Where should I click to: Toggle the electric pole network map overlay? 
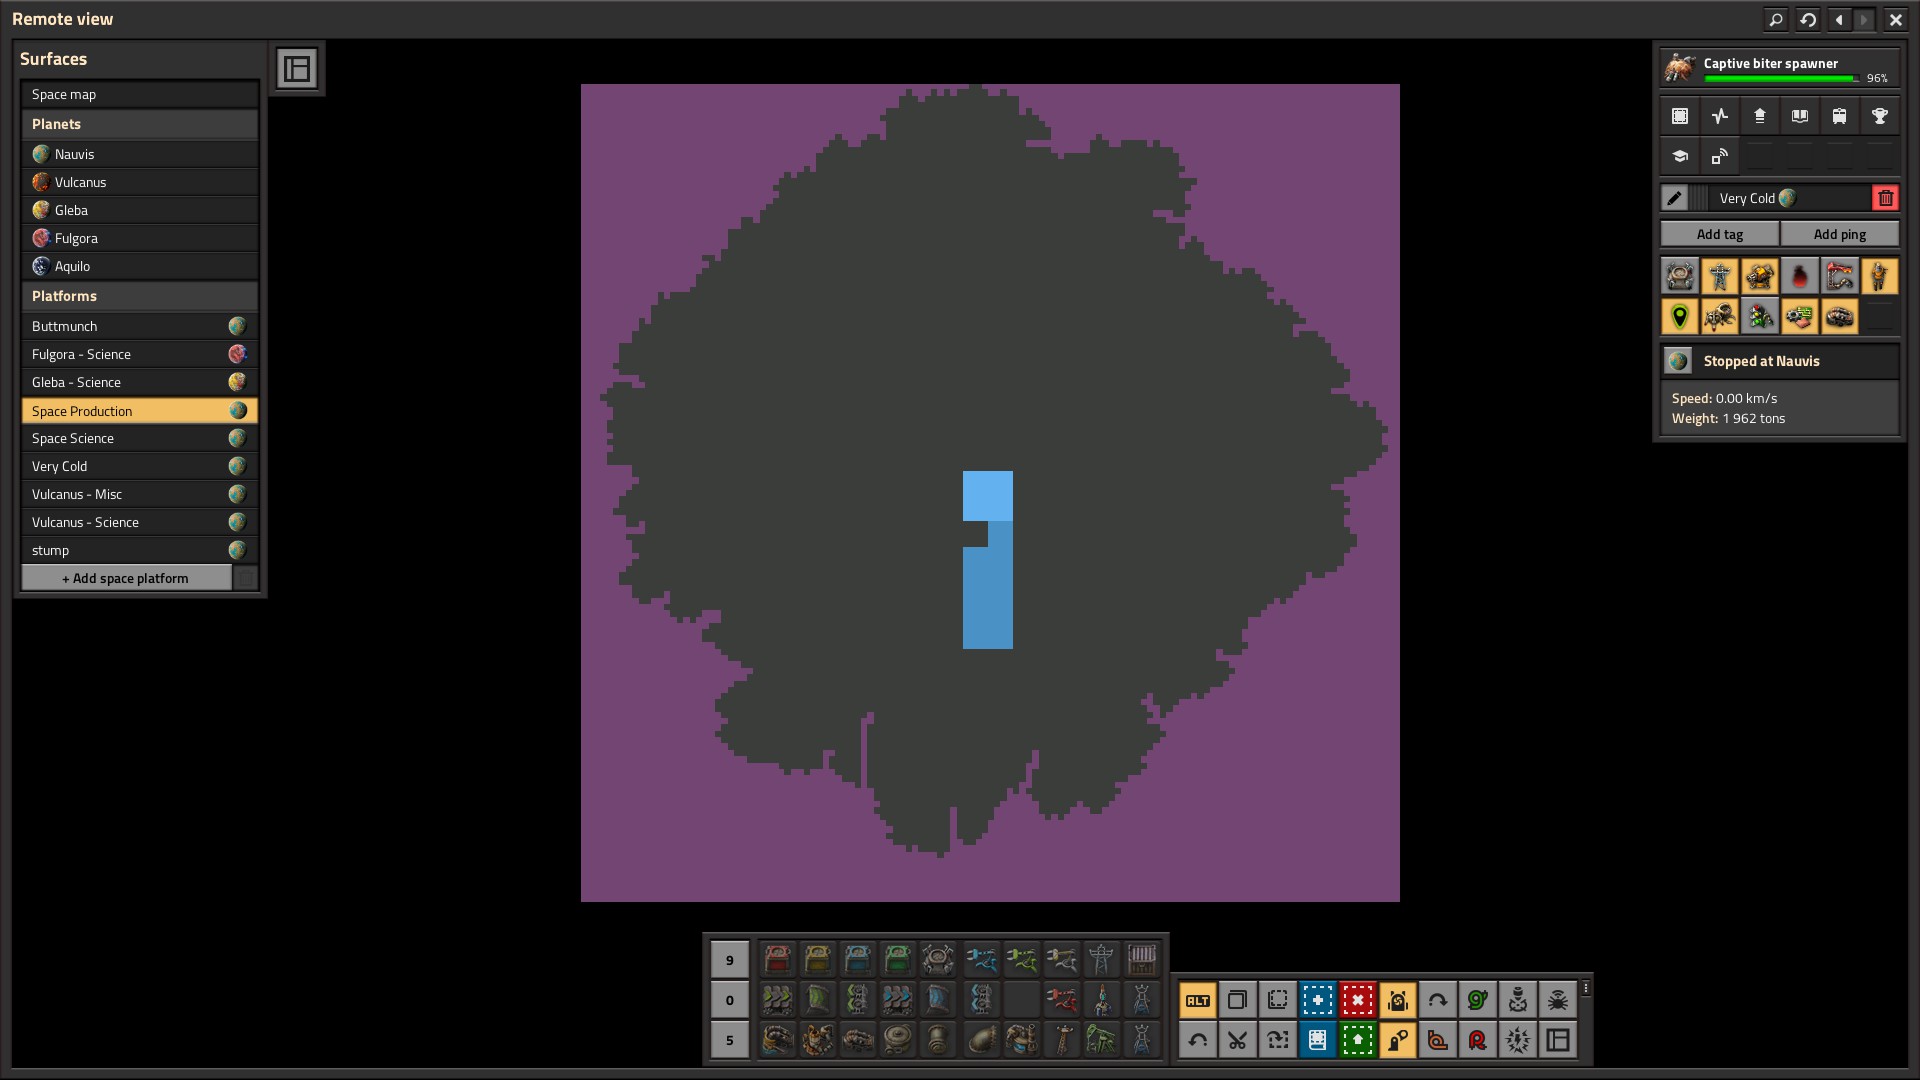[x=1720, y=277]
